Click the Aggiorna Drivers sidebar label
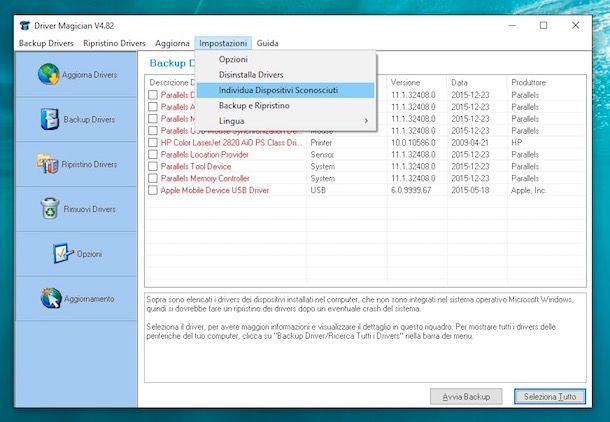The width and height of the screenshot is (610, 422). tap(89, 75)
